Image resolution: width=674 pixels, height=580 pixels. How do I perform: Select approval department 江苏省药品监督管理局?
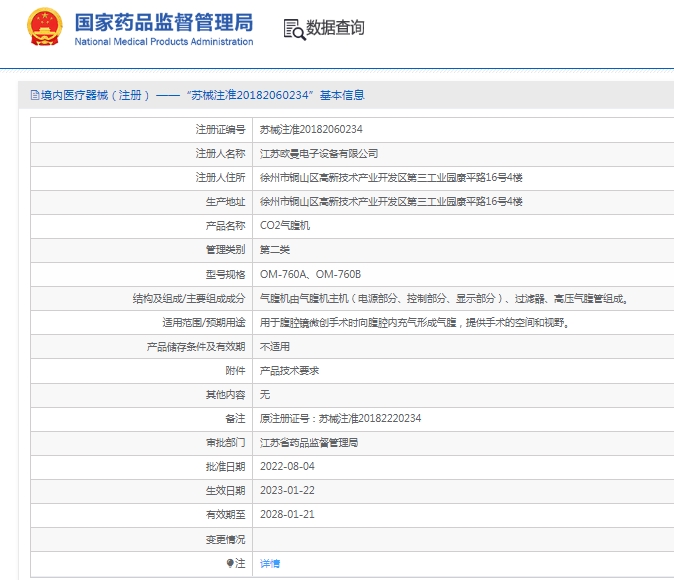pos(309,442)
